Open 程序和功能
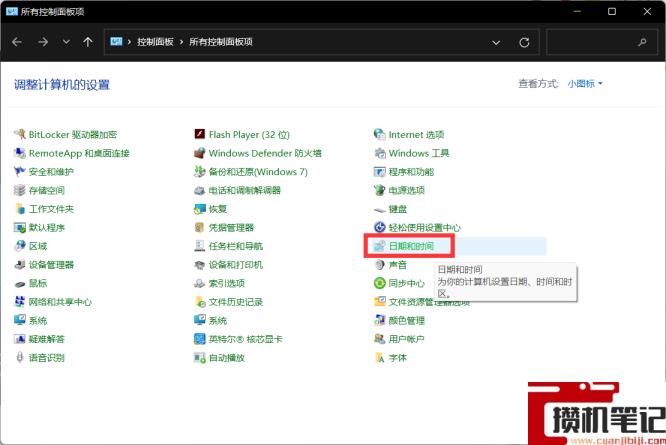666x445 pixels. 411,172
